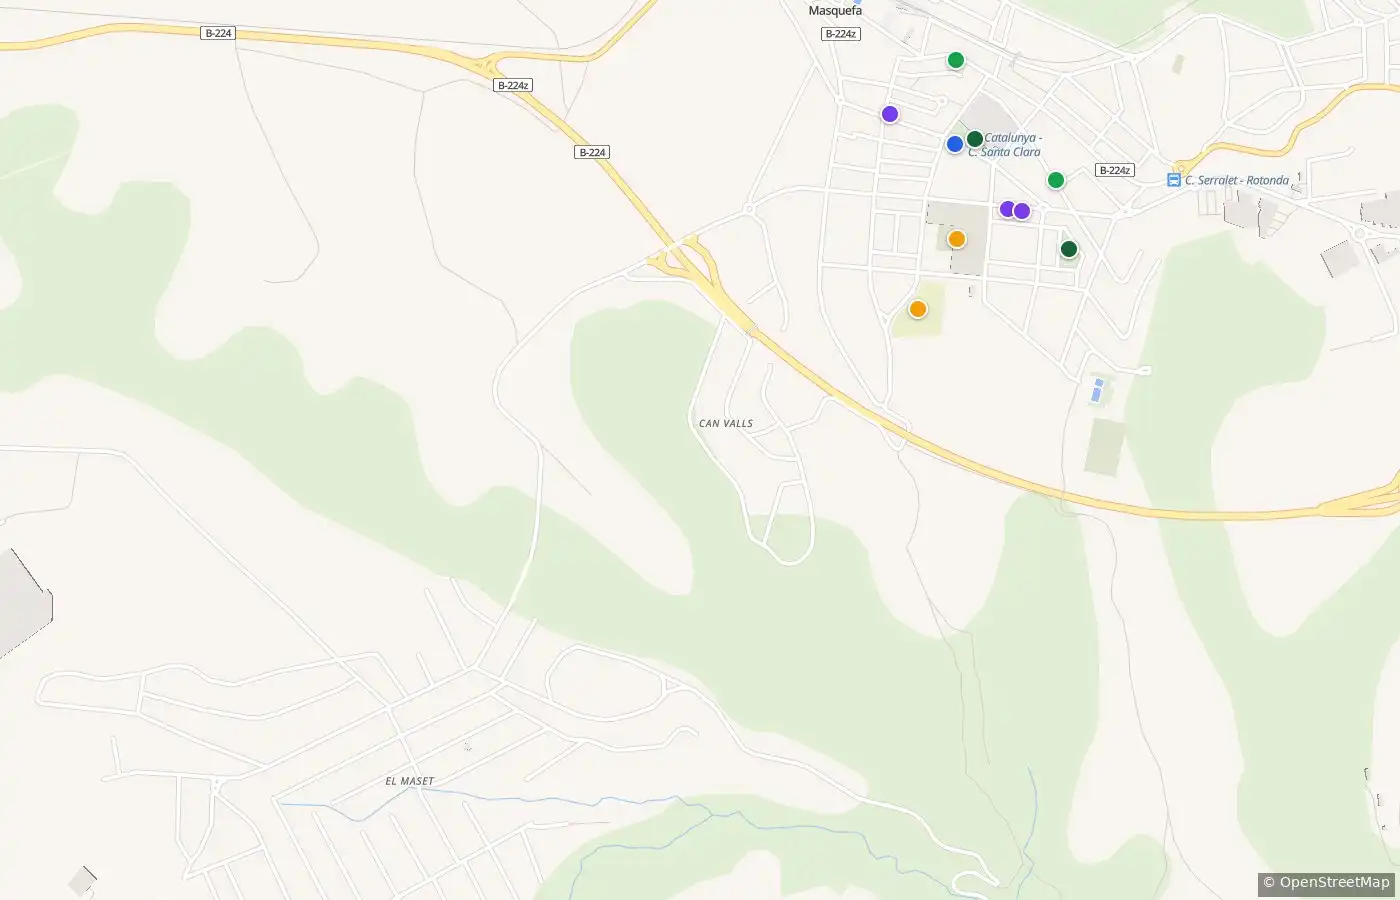Click the C. Serralet - Rotonda bus stop icon

[1174, 180]
